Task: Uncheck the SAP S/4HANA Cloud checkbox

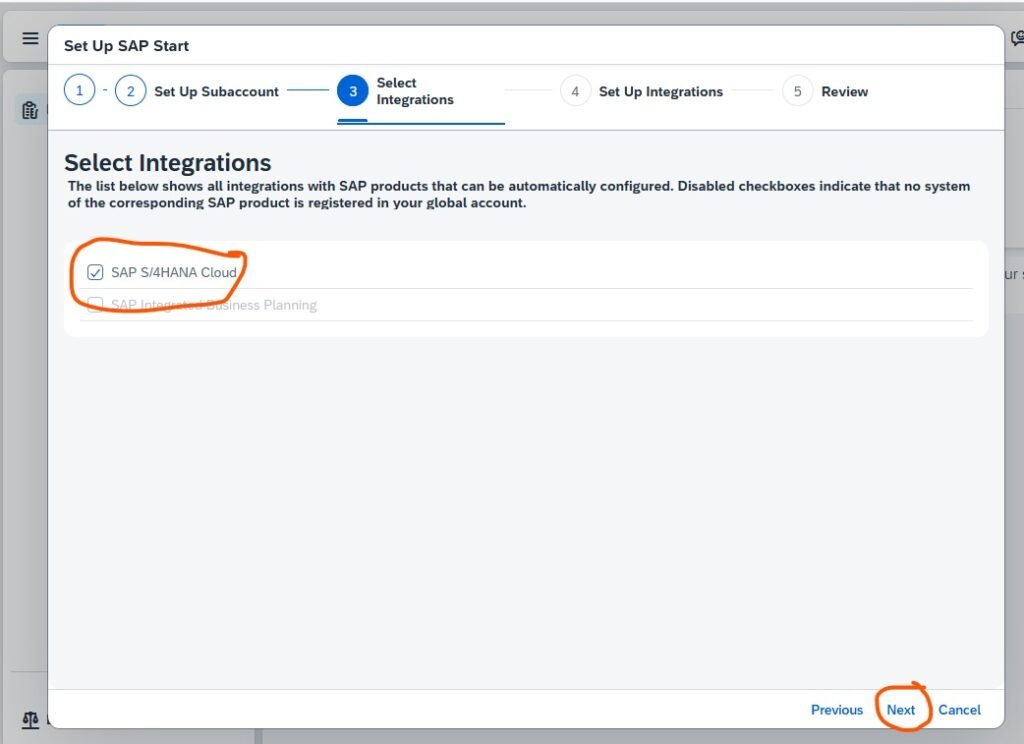Action: (96, 272)
